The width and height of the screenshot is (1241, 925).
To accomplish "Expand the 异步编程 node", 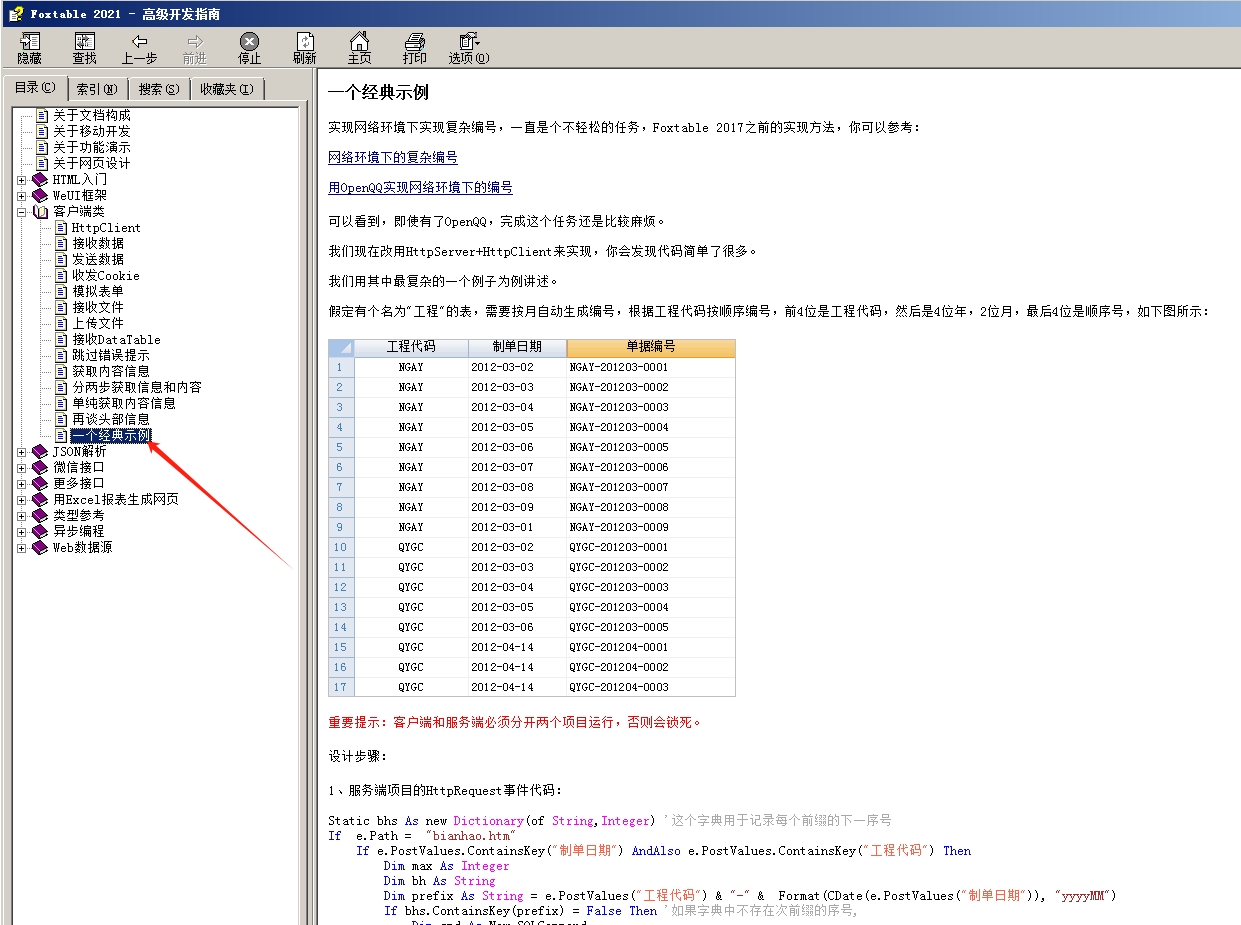I will click(x=22, y=532).
